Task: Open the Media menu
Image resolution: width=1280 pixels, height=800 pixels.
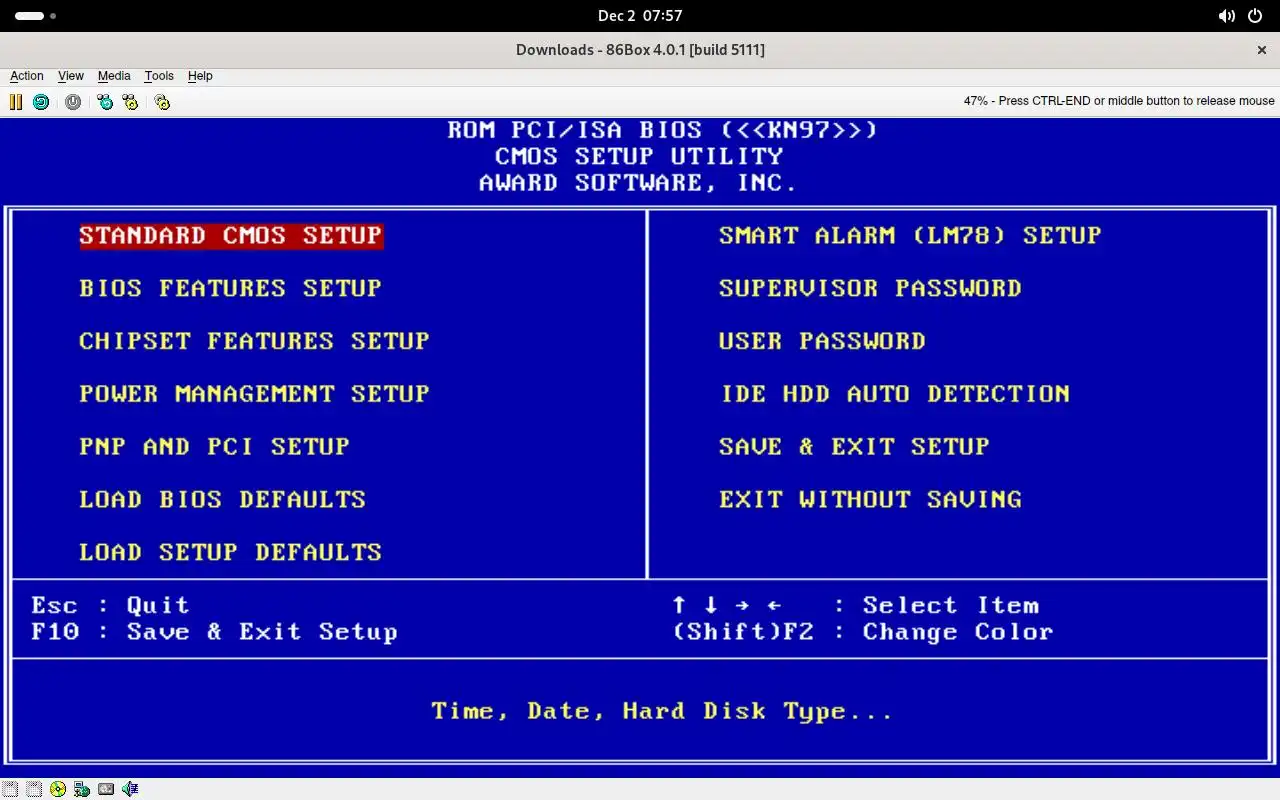Action: 114,76
